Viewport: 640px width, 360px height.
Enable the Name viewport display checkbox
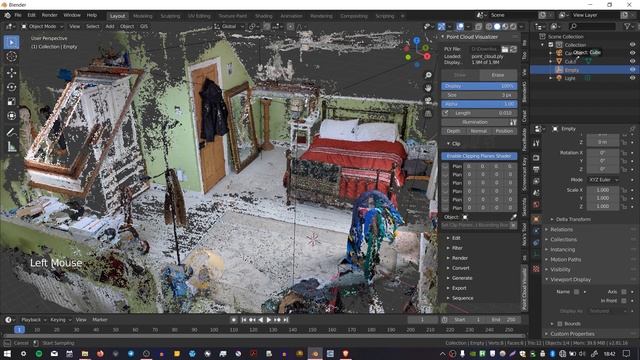pos(576,292)
